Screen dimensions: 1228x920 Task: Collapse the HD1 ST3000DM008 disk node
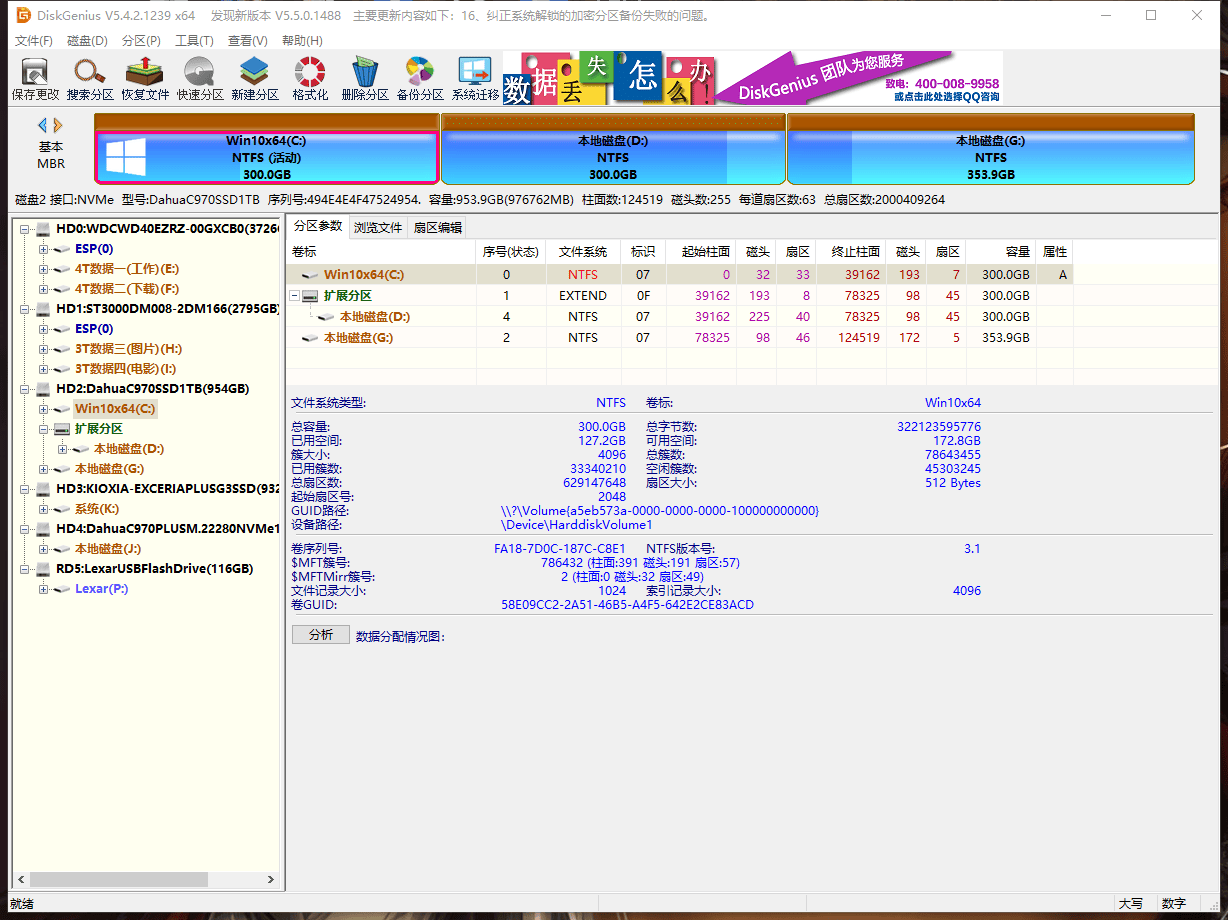click(24, 309)
